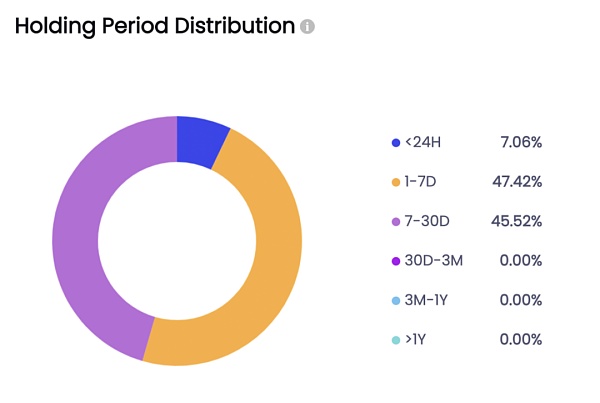Click the 7.06% percentage value
This screenshot has width=600, height=403.
click(520, 143)
